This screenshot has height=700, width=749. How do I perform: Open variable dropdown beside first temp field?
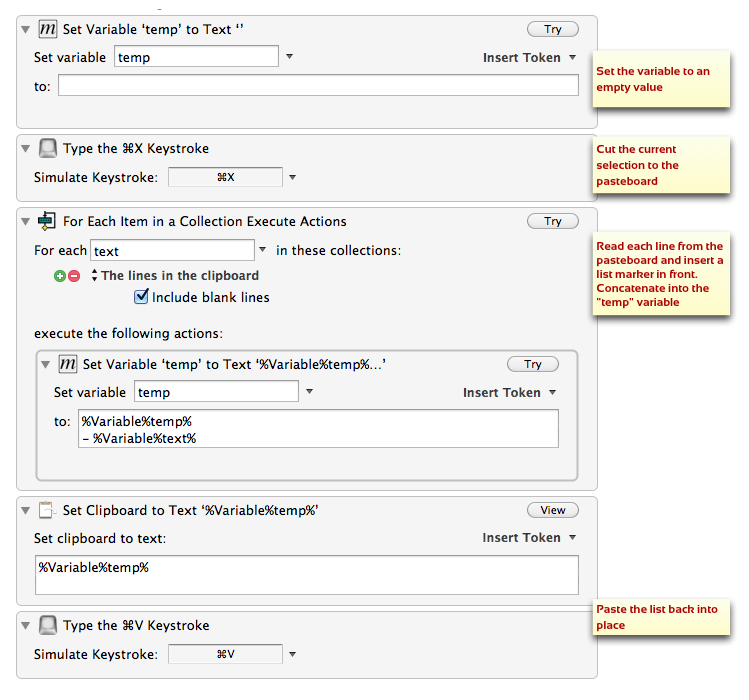289,56
